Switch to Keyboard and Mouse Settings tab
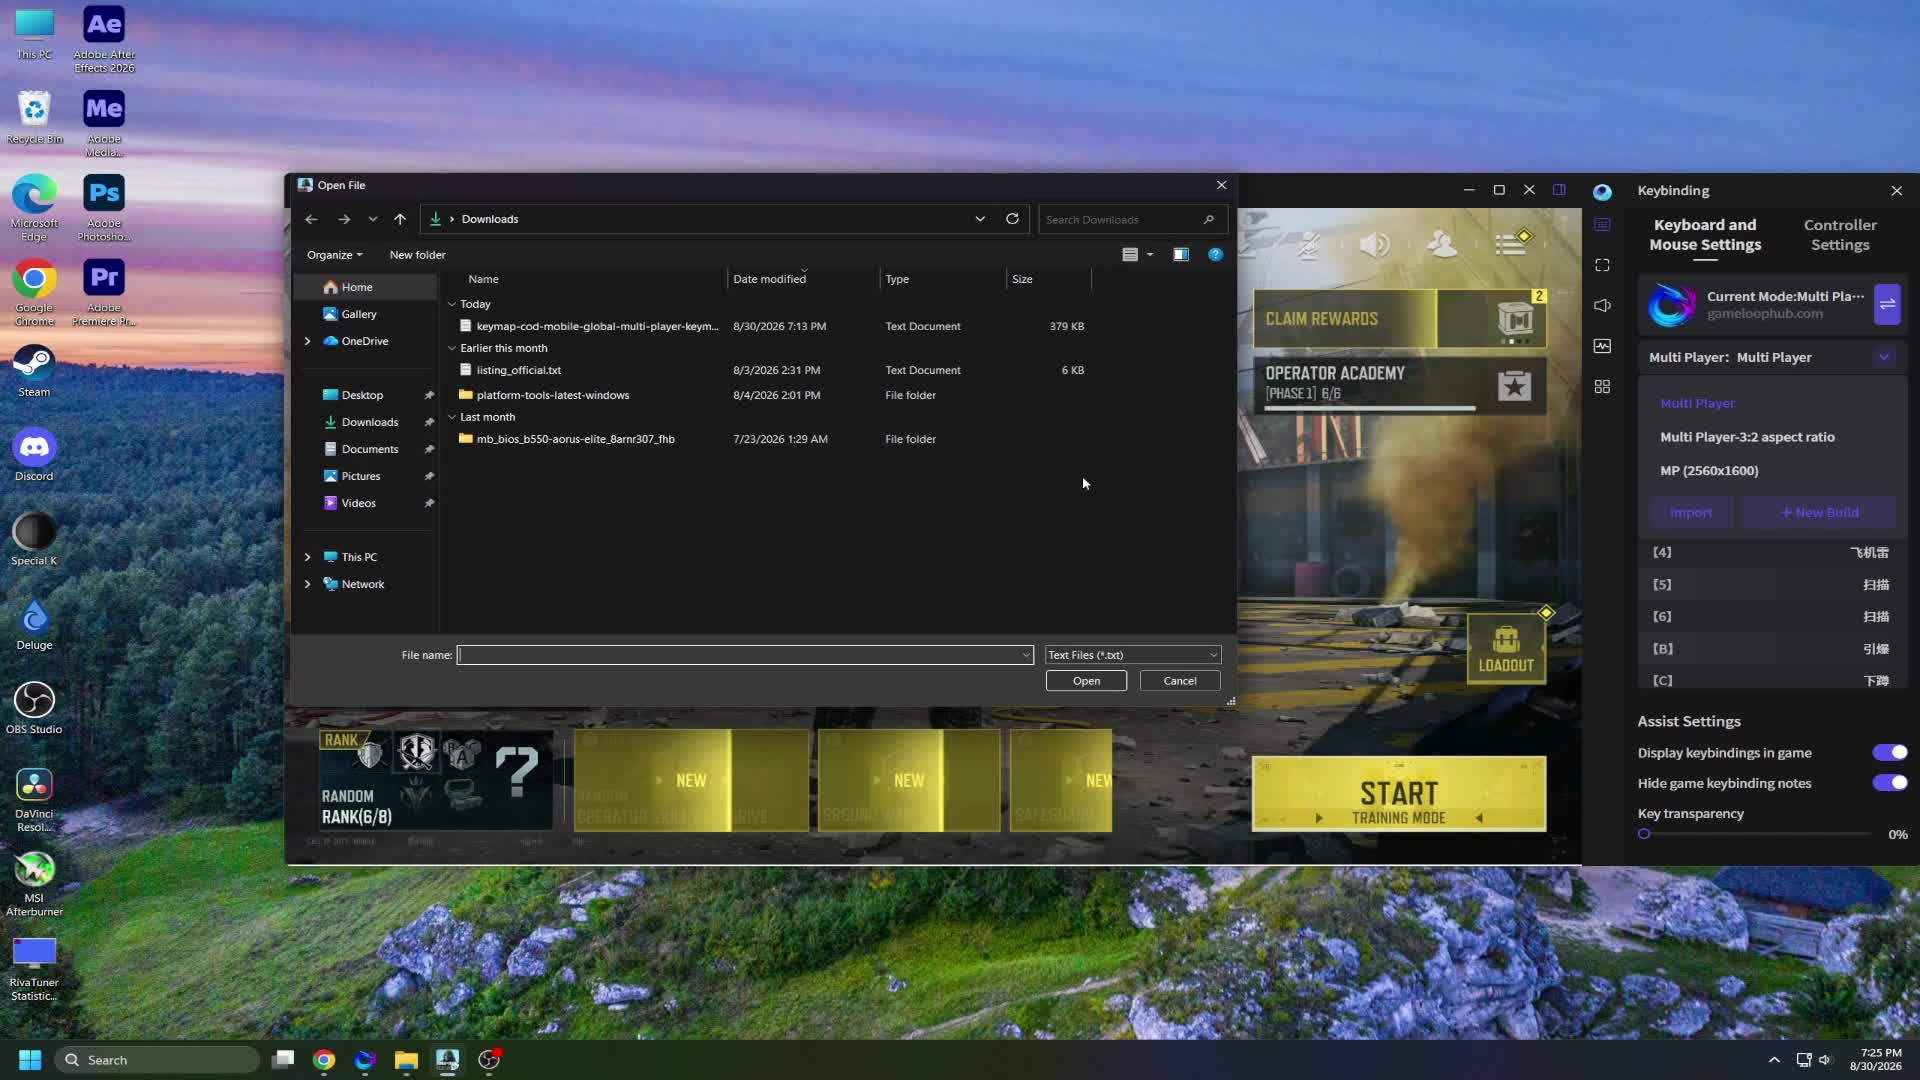 (x=1705, y=235)
